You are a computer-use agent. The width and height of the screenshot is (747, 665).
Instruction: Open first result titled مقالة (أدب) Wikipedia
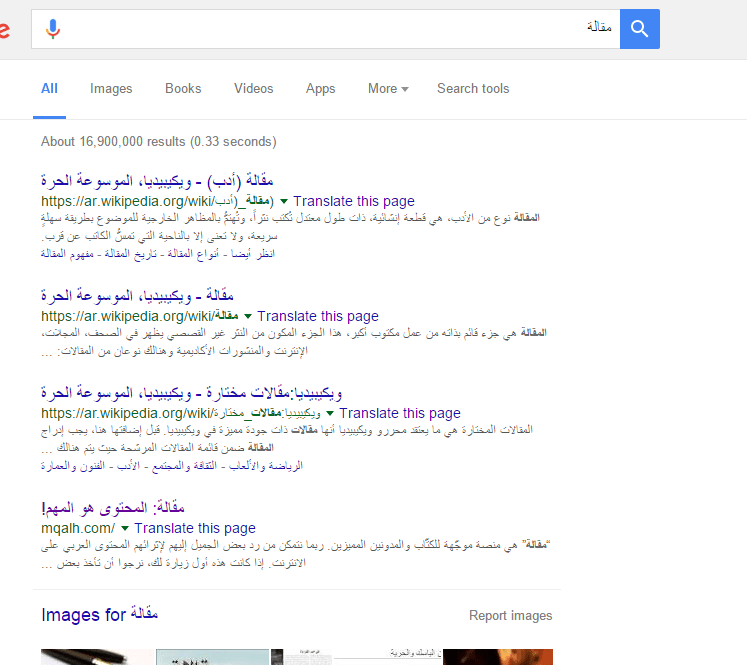tap(157, 181)
